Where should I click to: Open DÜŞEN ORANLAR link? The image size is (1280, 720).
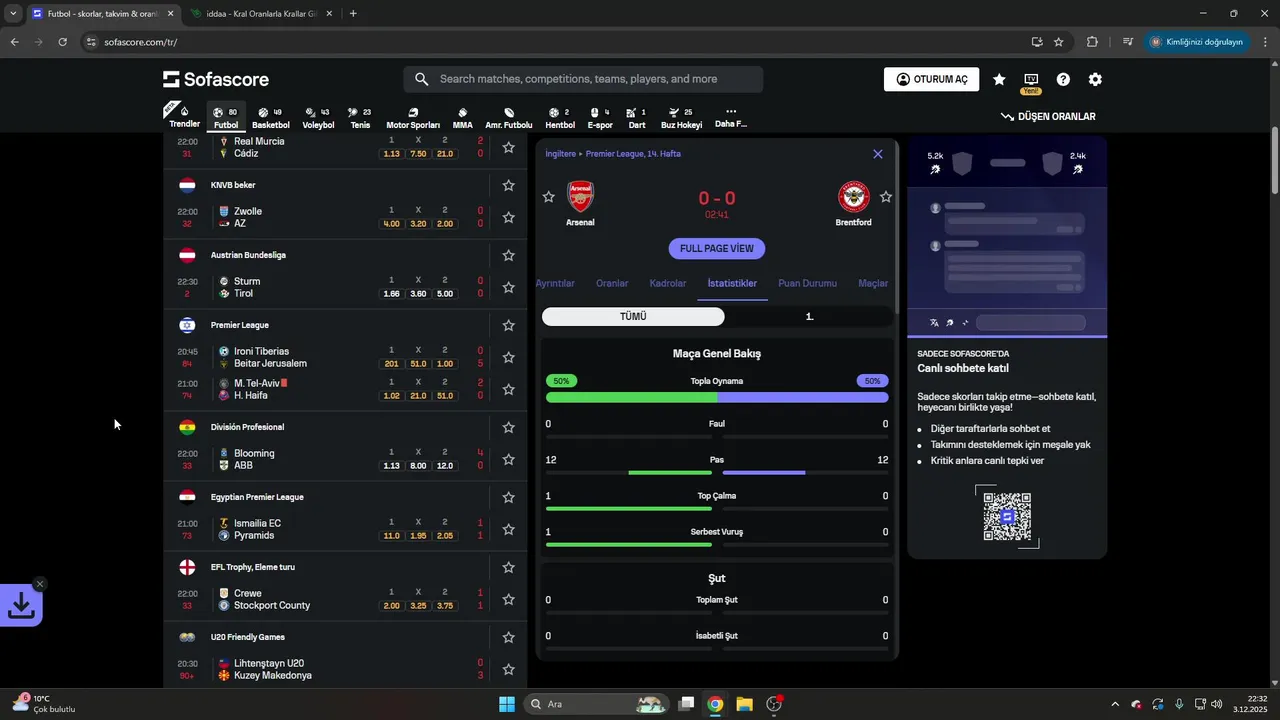pyautogui.click(x=1048, y=117)
